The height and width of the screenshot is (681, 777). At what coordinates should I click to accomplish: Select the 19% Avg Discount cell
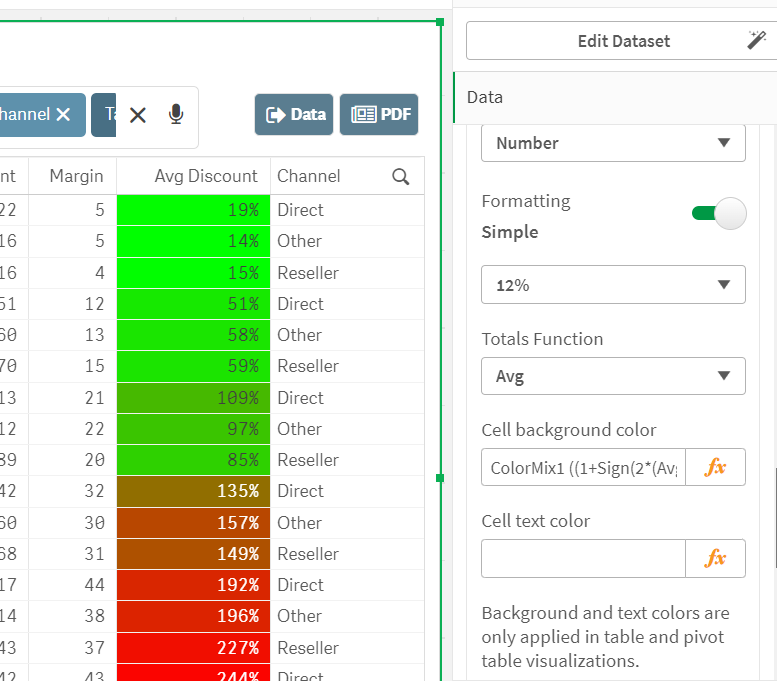coord(193,210)
